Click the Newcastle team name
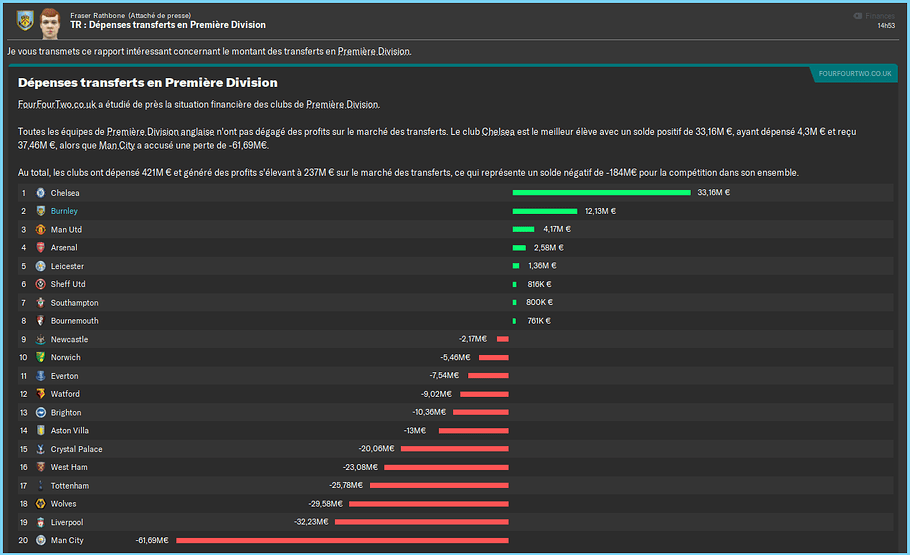The height and width of the screenshot is (555, 910). 69,339
